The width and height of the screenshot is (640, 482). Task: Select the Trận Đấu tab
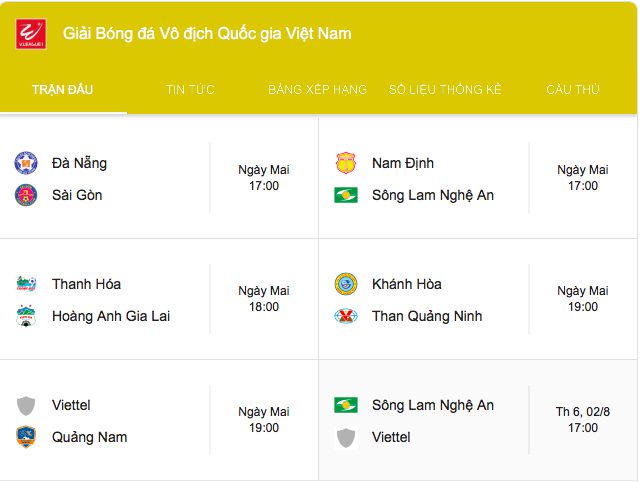click(x=62, y=90)
